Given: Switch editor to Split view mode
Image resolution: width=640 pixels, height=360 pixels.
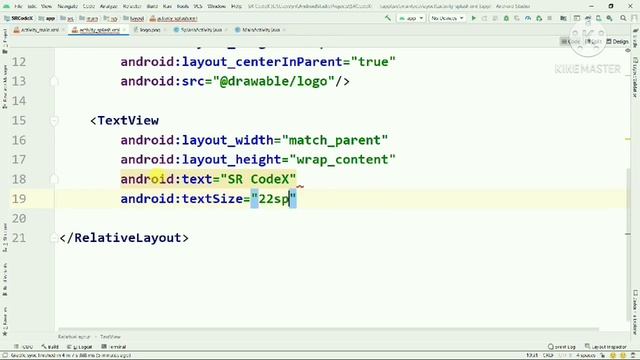Looking at the screenshot, I should click(x=593, y=42).
